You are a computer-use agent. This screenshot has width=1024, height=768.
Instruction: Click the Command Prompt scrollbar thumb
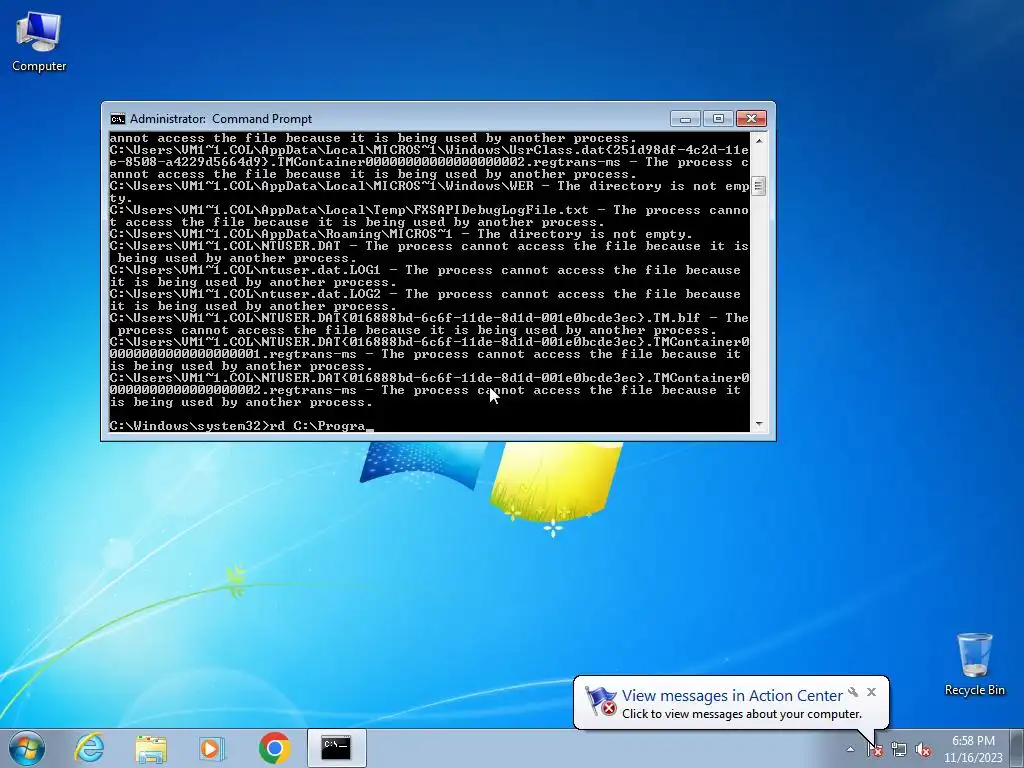click(x=759, y=186)
